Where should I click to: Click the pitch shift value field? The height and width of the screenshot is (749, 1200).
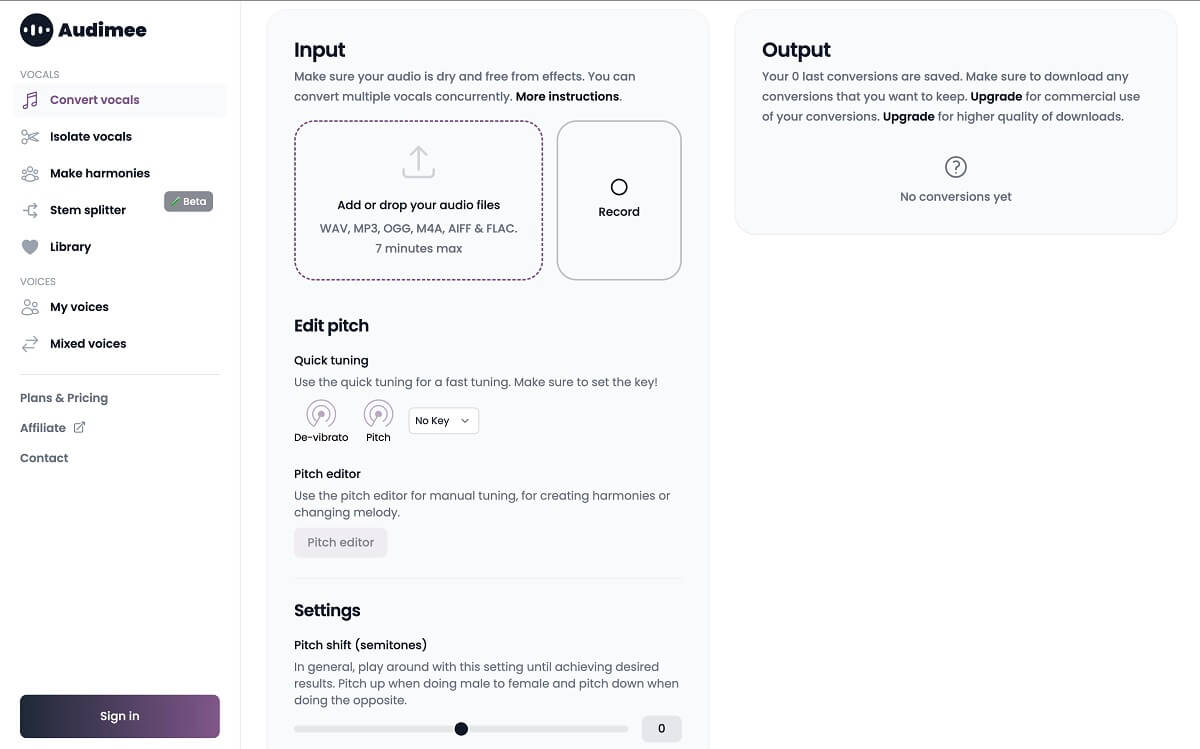pos(661,729)
